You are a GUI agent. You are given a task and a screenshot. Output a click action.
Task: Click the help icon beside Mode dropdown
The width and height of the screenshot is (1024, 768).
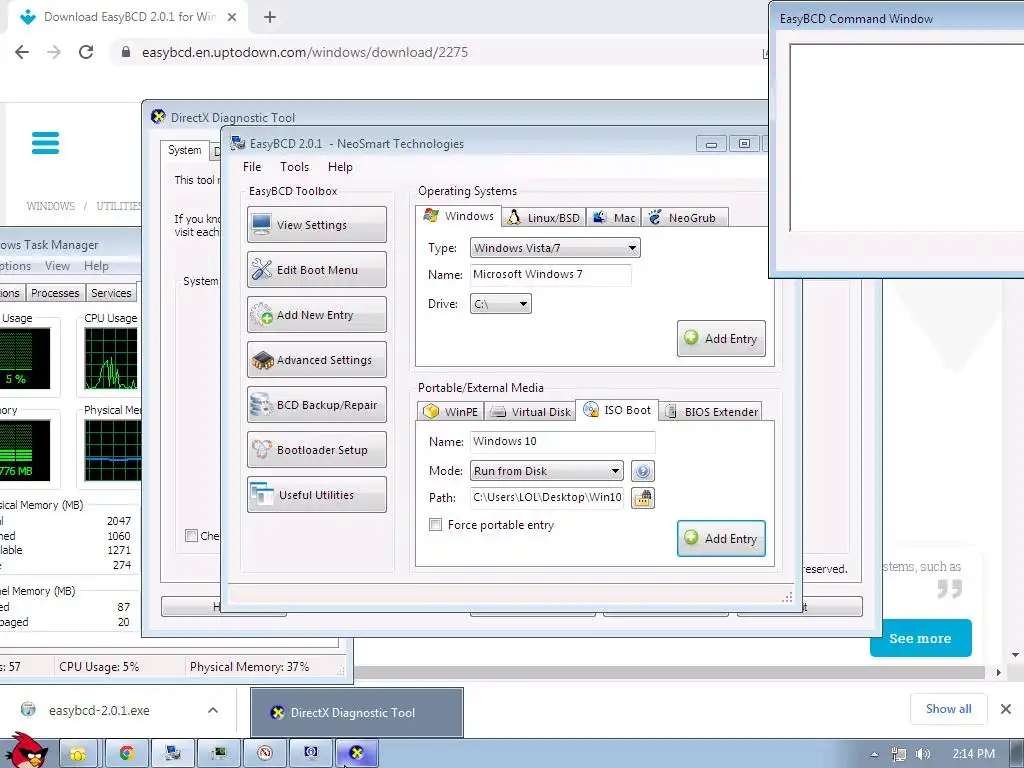643,471
